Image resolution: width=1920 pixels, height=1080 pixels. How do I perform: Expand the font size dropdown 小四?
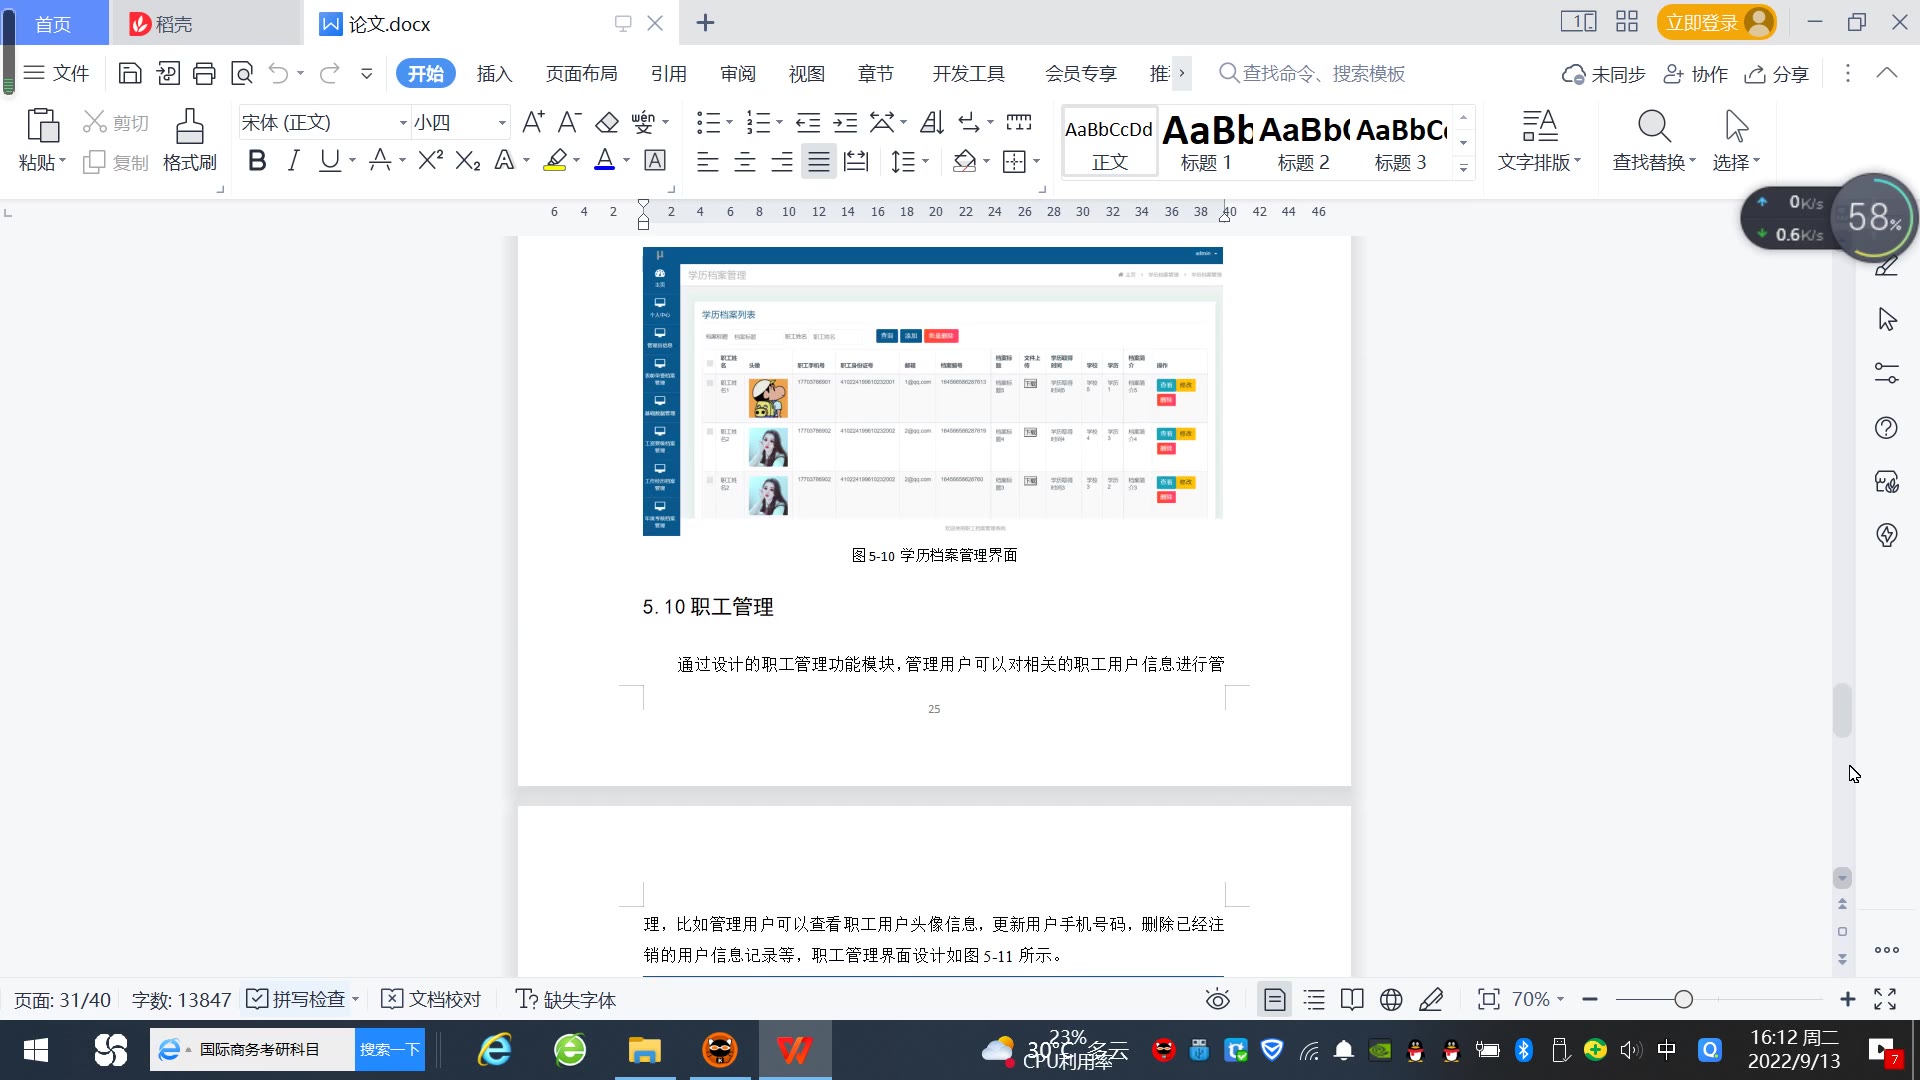point(502,123)
